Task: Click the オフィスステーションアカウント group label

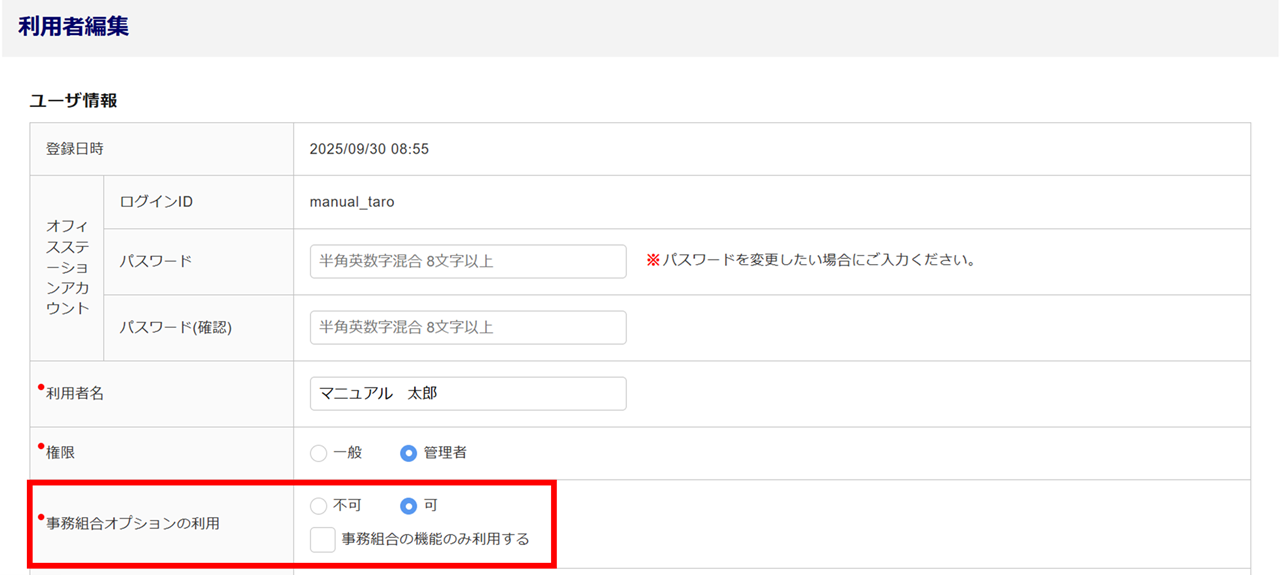Action: [68, 267]
